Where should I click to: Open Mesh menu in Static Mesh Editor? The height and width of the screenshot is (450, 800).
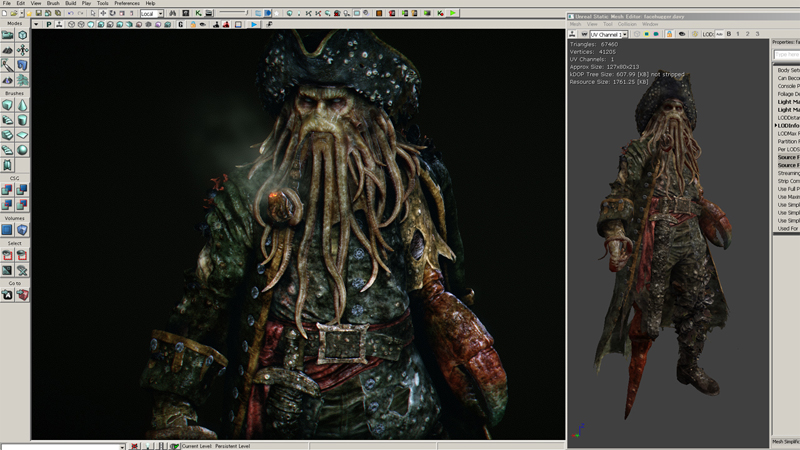coord(575,24)
